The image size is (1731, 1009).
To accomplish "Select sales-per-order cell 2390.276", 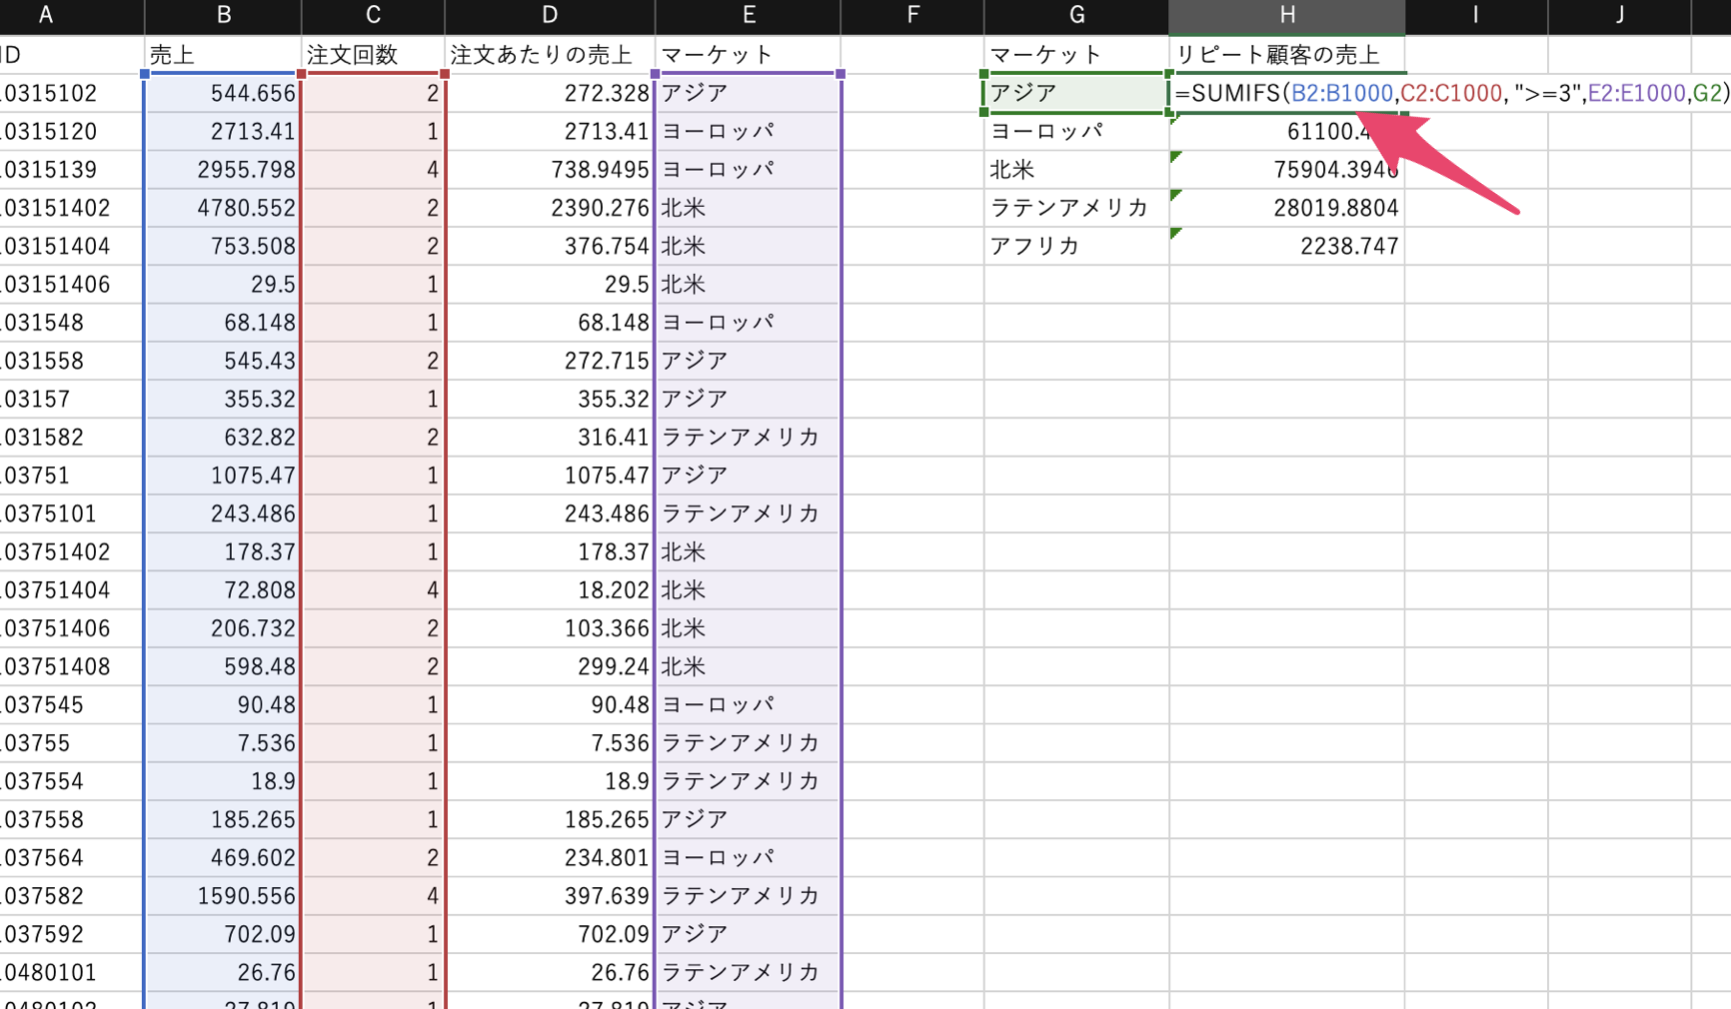I will 550,207.
